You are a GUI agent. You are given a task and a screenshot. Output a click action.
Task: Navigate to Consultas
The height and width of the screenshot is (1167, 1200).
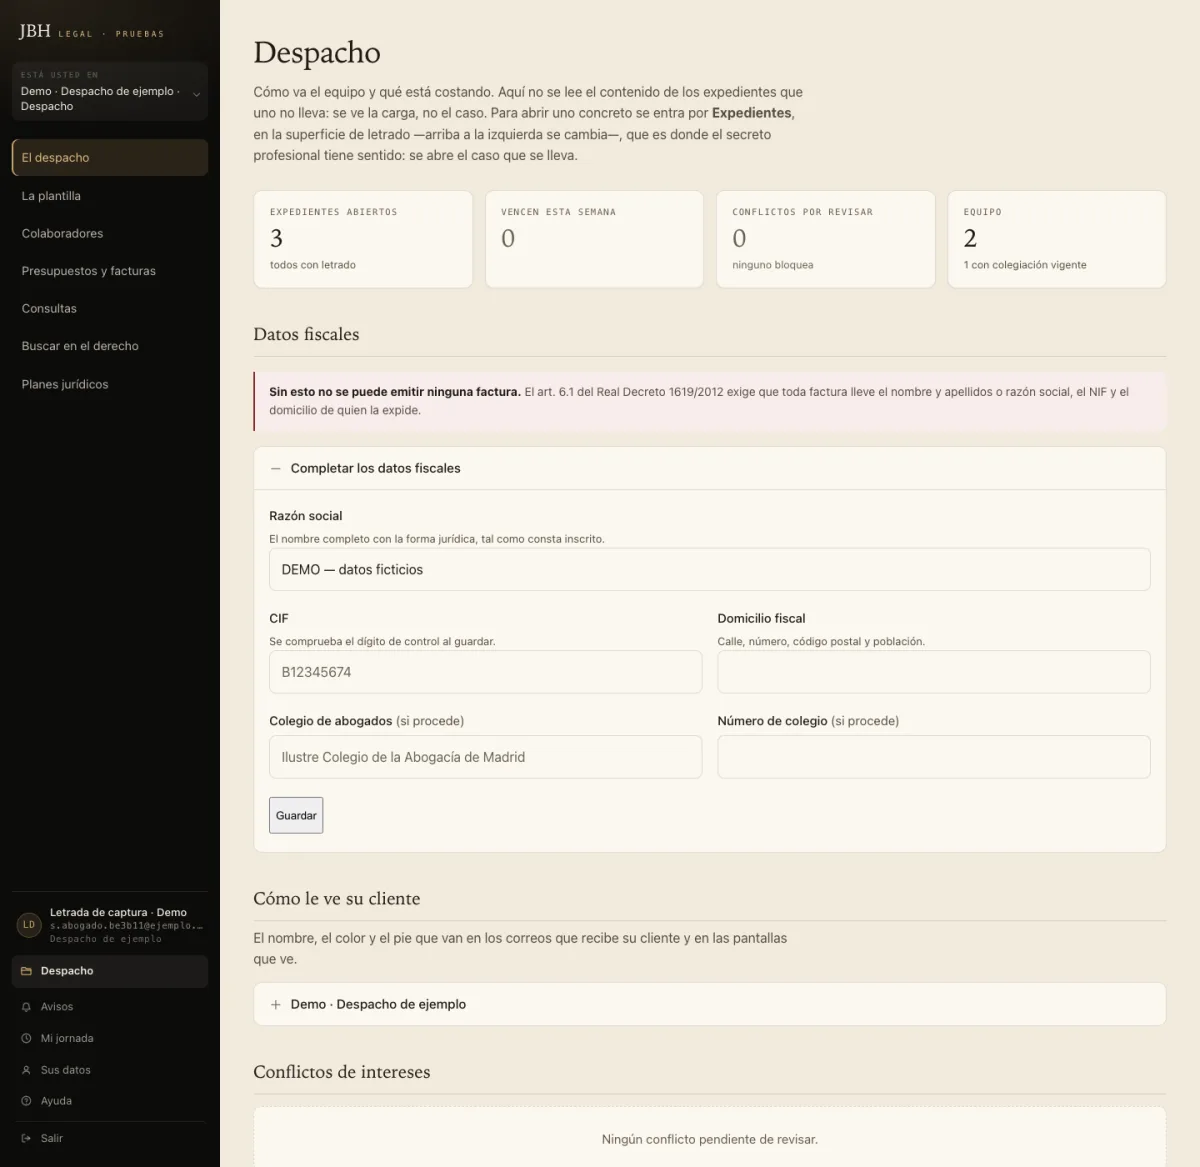[110, 308]
